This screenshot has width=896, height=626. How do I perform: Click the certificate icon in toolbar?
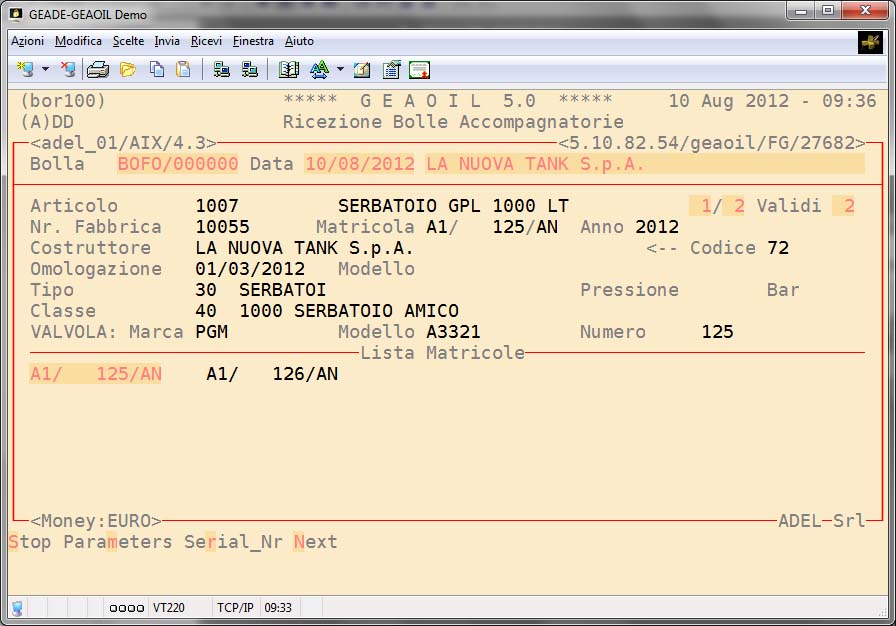[419, 70]
